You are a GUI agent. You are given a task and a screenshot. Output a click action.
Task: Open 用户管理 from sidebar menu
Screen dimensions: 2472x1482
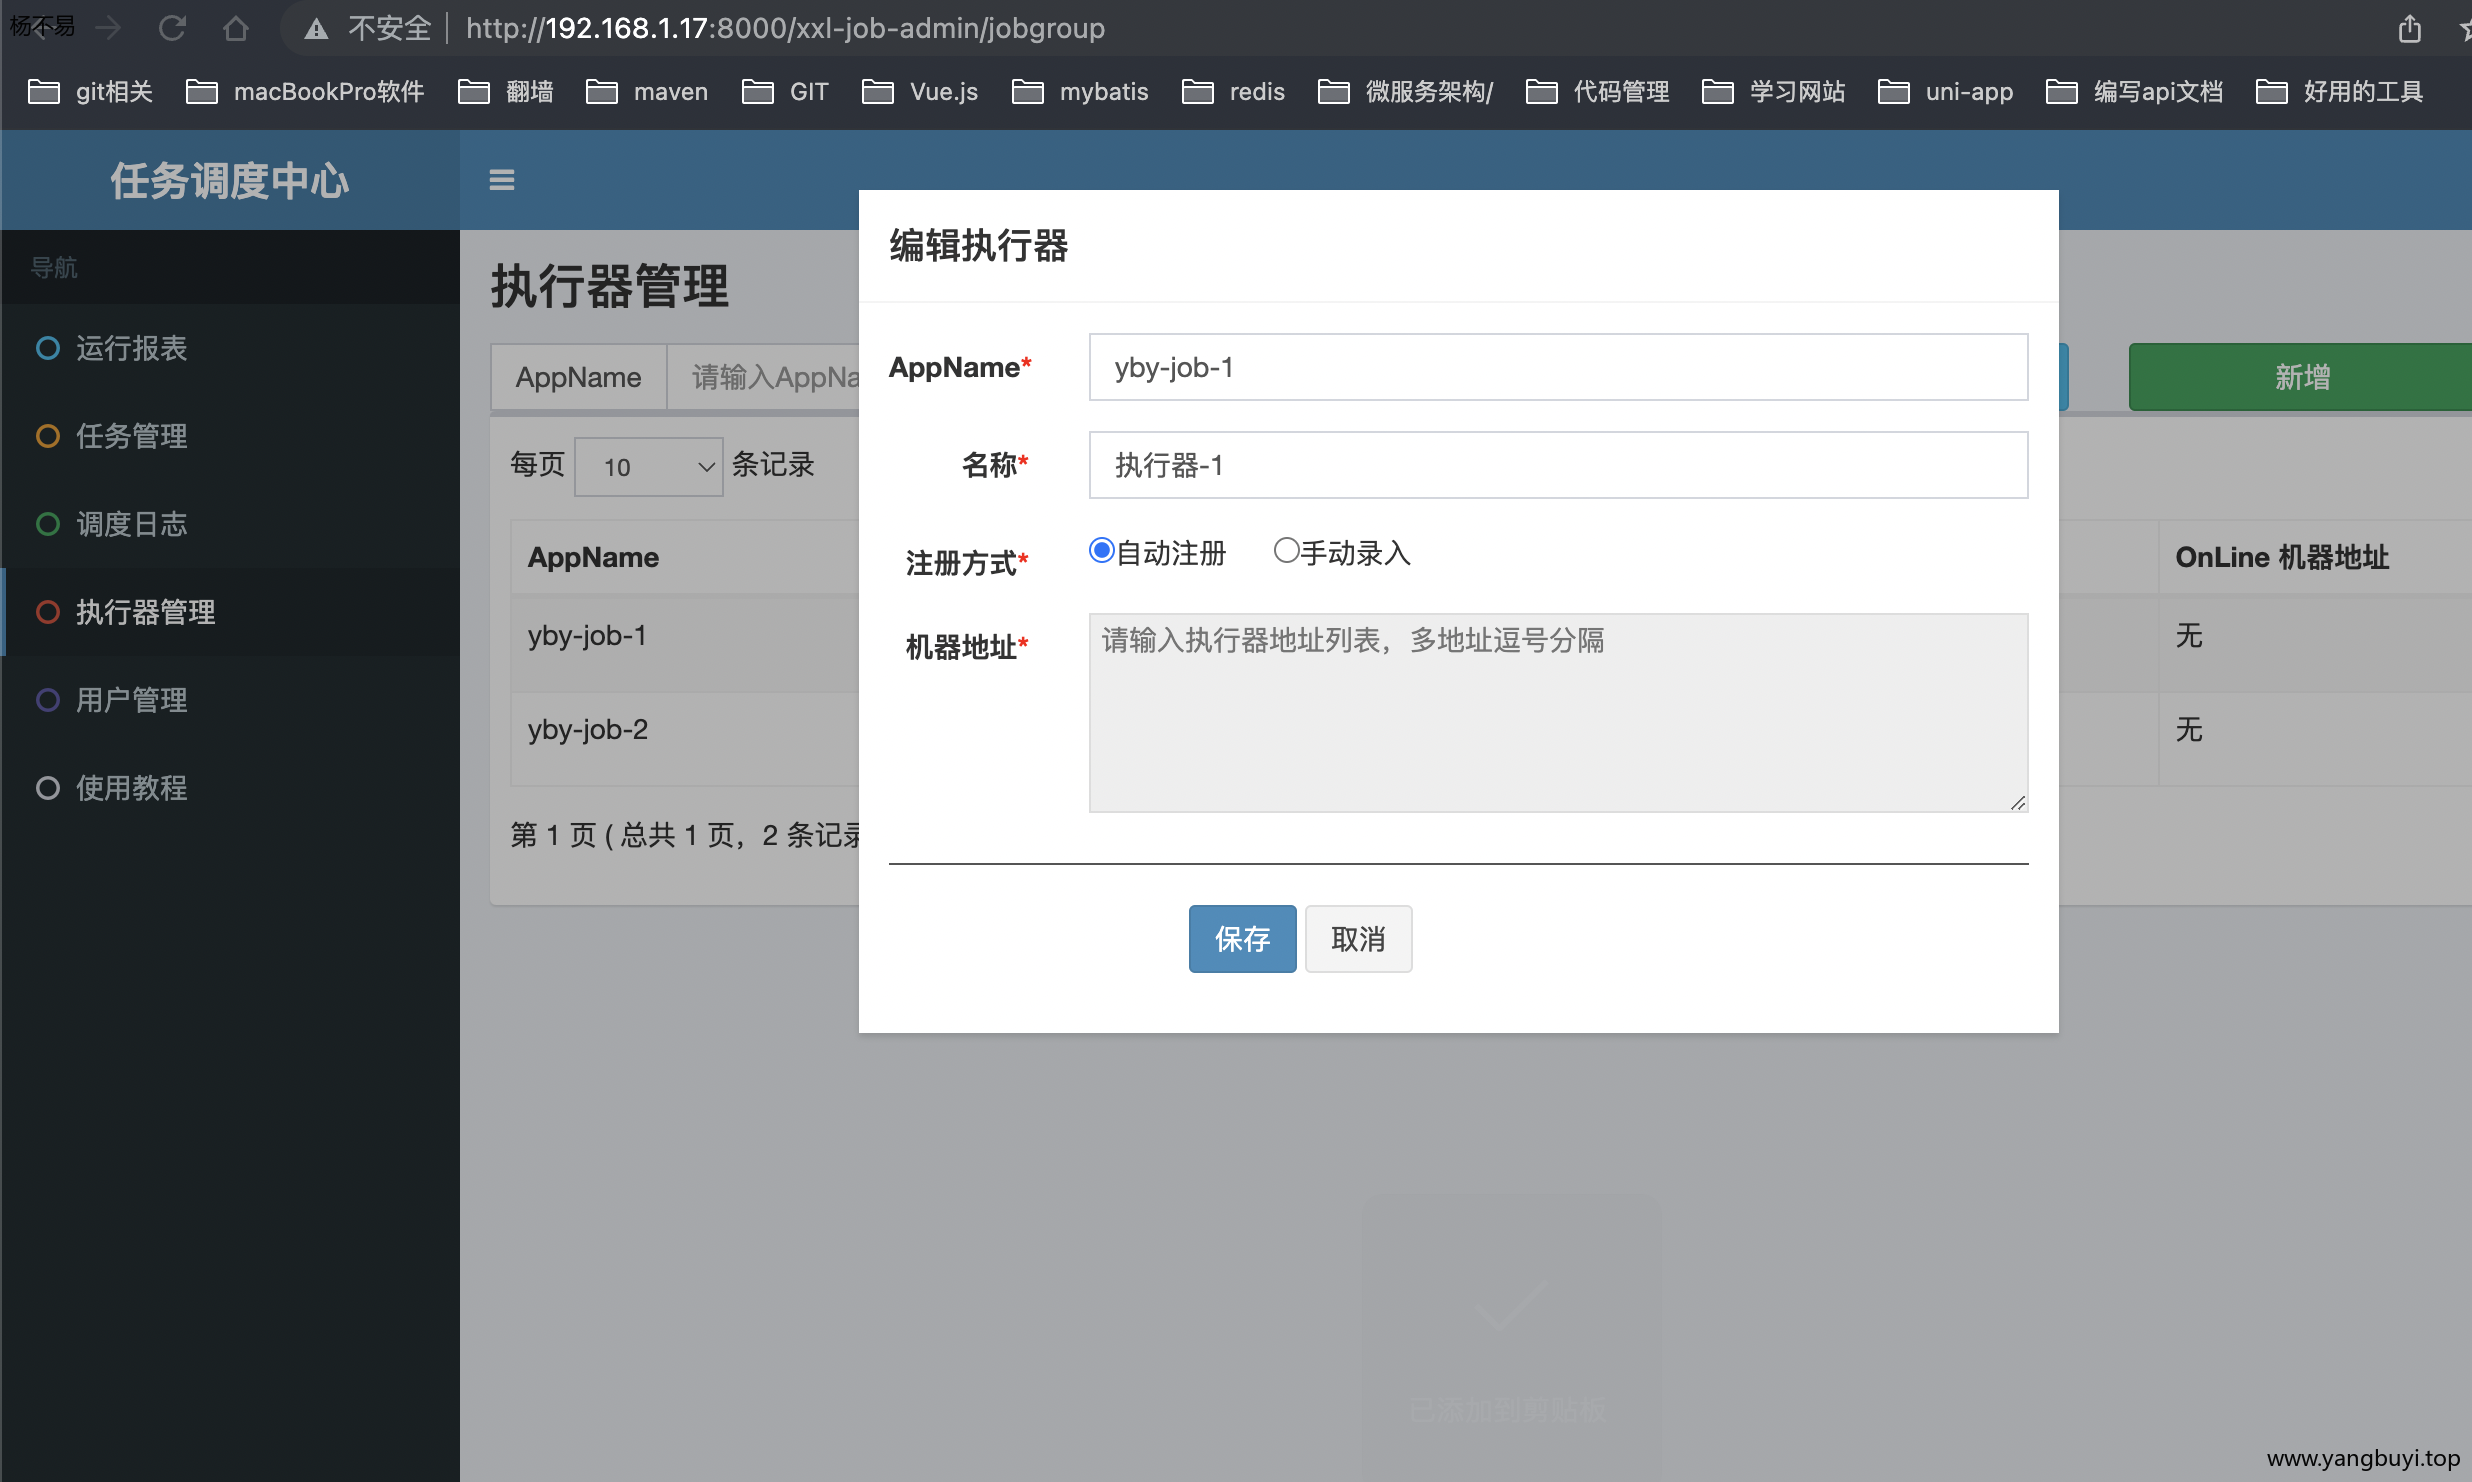pos(131,700)
